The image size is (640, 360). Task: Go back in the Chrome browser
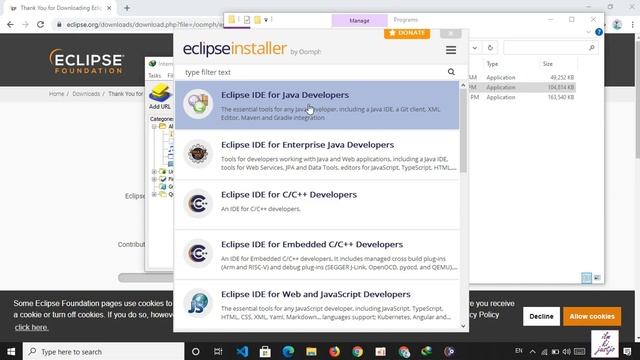point(10,24)
